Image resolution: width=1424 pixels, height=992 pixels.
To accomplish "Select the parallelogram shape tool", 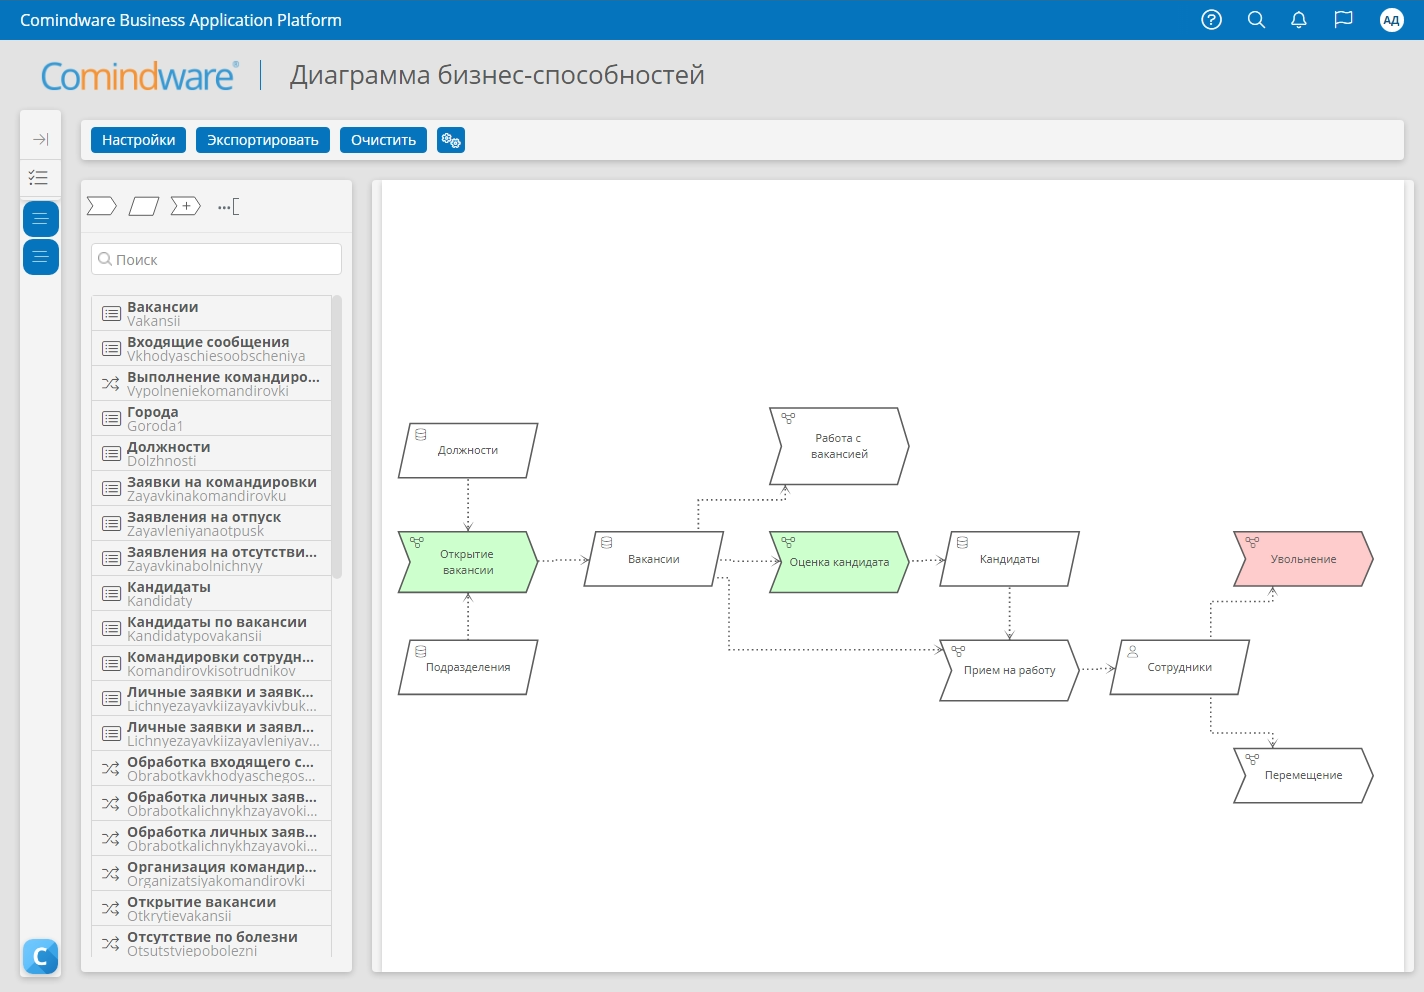I will pos(144,206).
